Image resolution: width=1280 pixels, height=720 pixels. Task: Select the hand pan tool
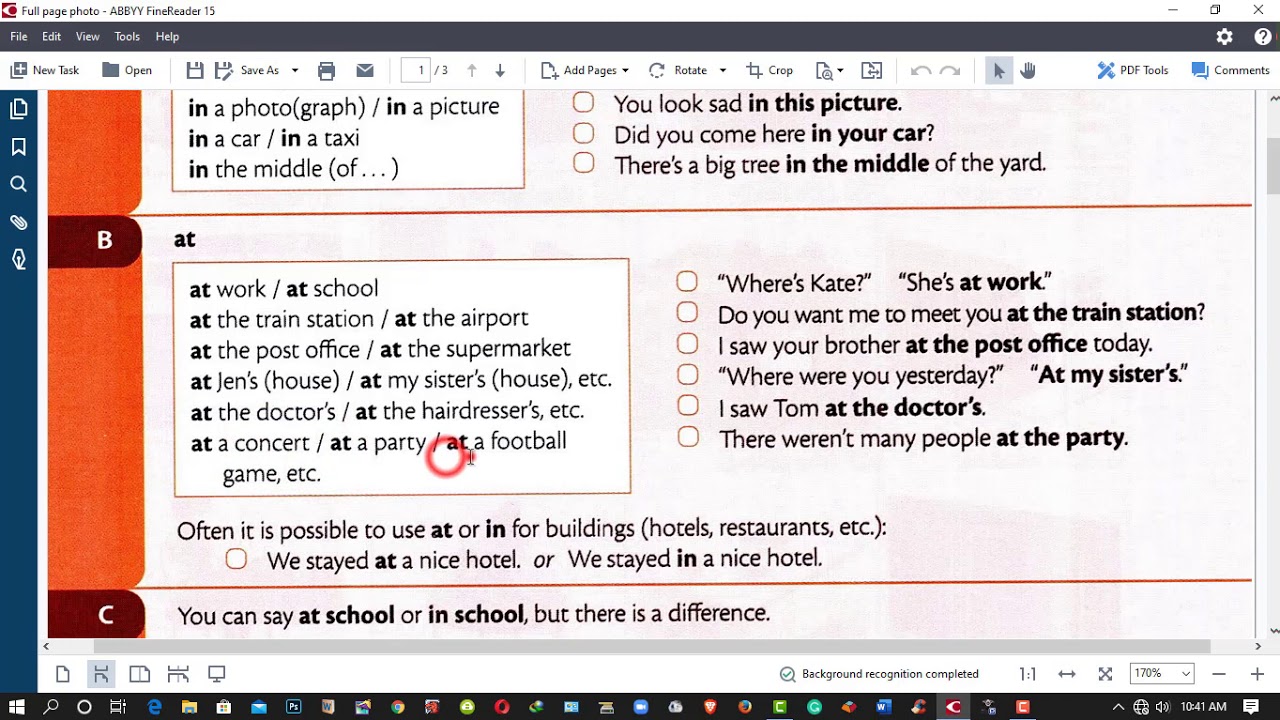[1027, 70]
